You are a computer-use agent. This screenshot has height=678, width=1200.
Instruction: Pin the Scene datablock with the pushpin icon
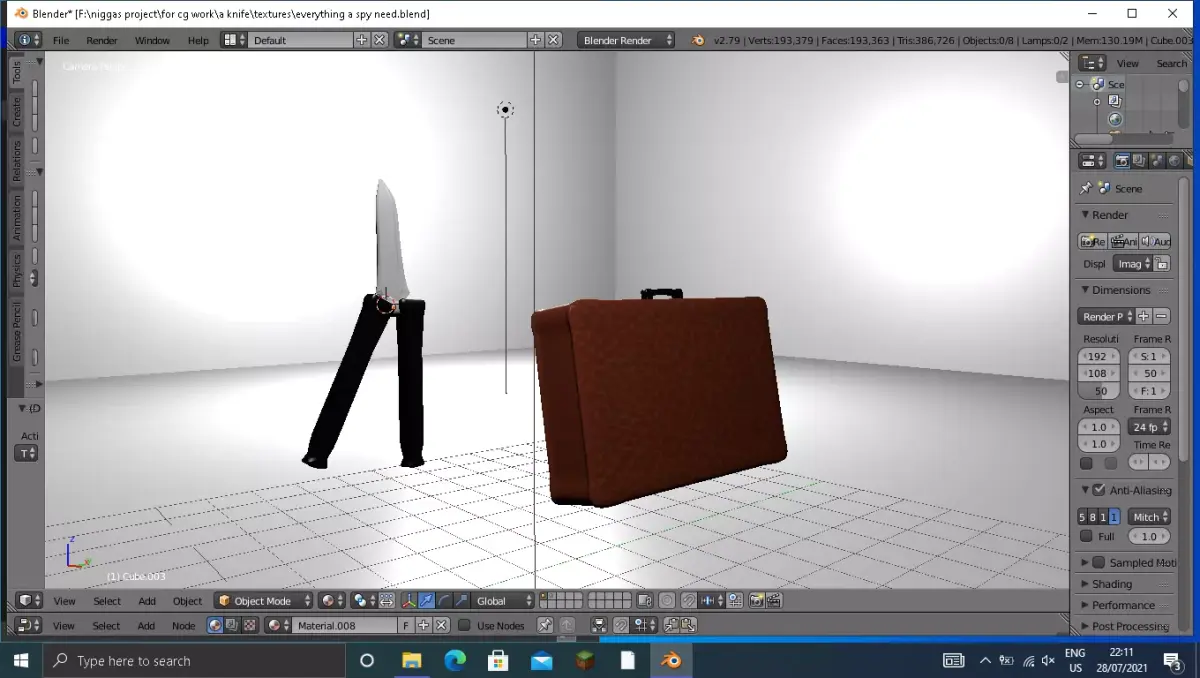point(1086,188)
